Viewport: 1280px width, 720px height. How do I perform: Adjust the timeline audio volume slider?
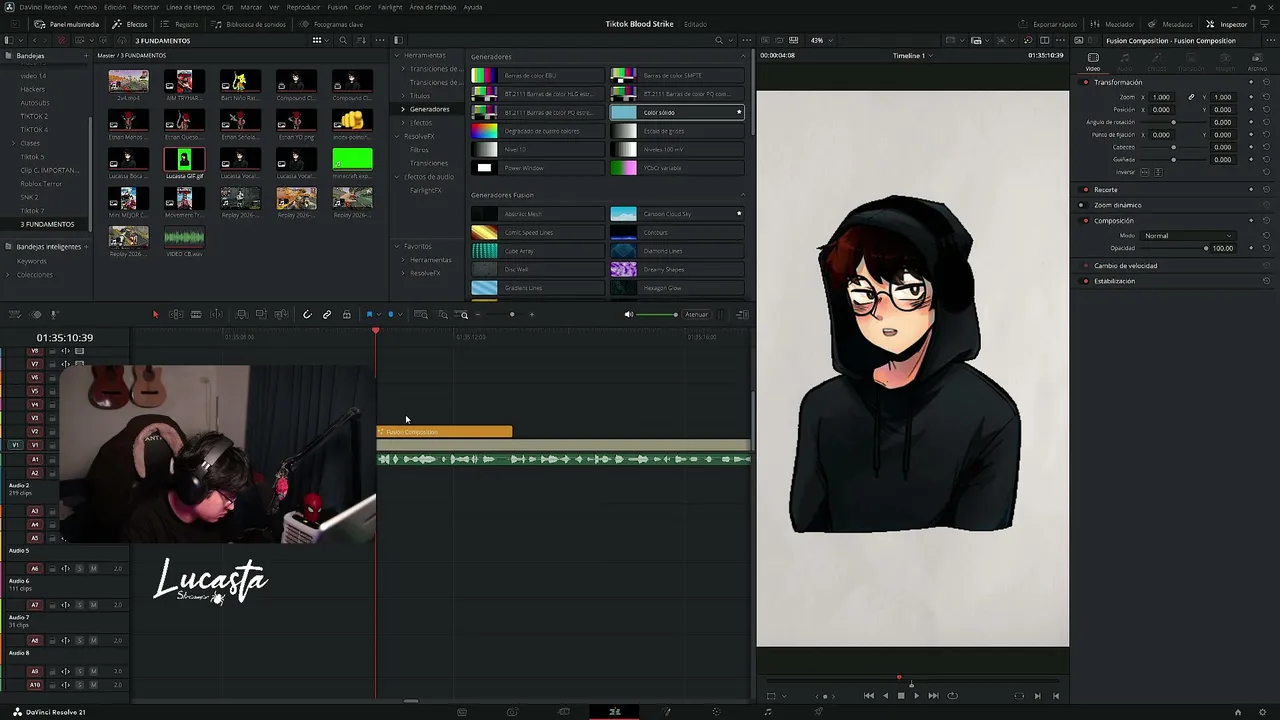point(657,315)
